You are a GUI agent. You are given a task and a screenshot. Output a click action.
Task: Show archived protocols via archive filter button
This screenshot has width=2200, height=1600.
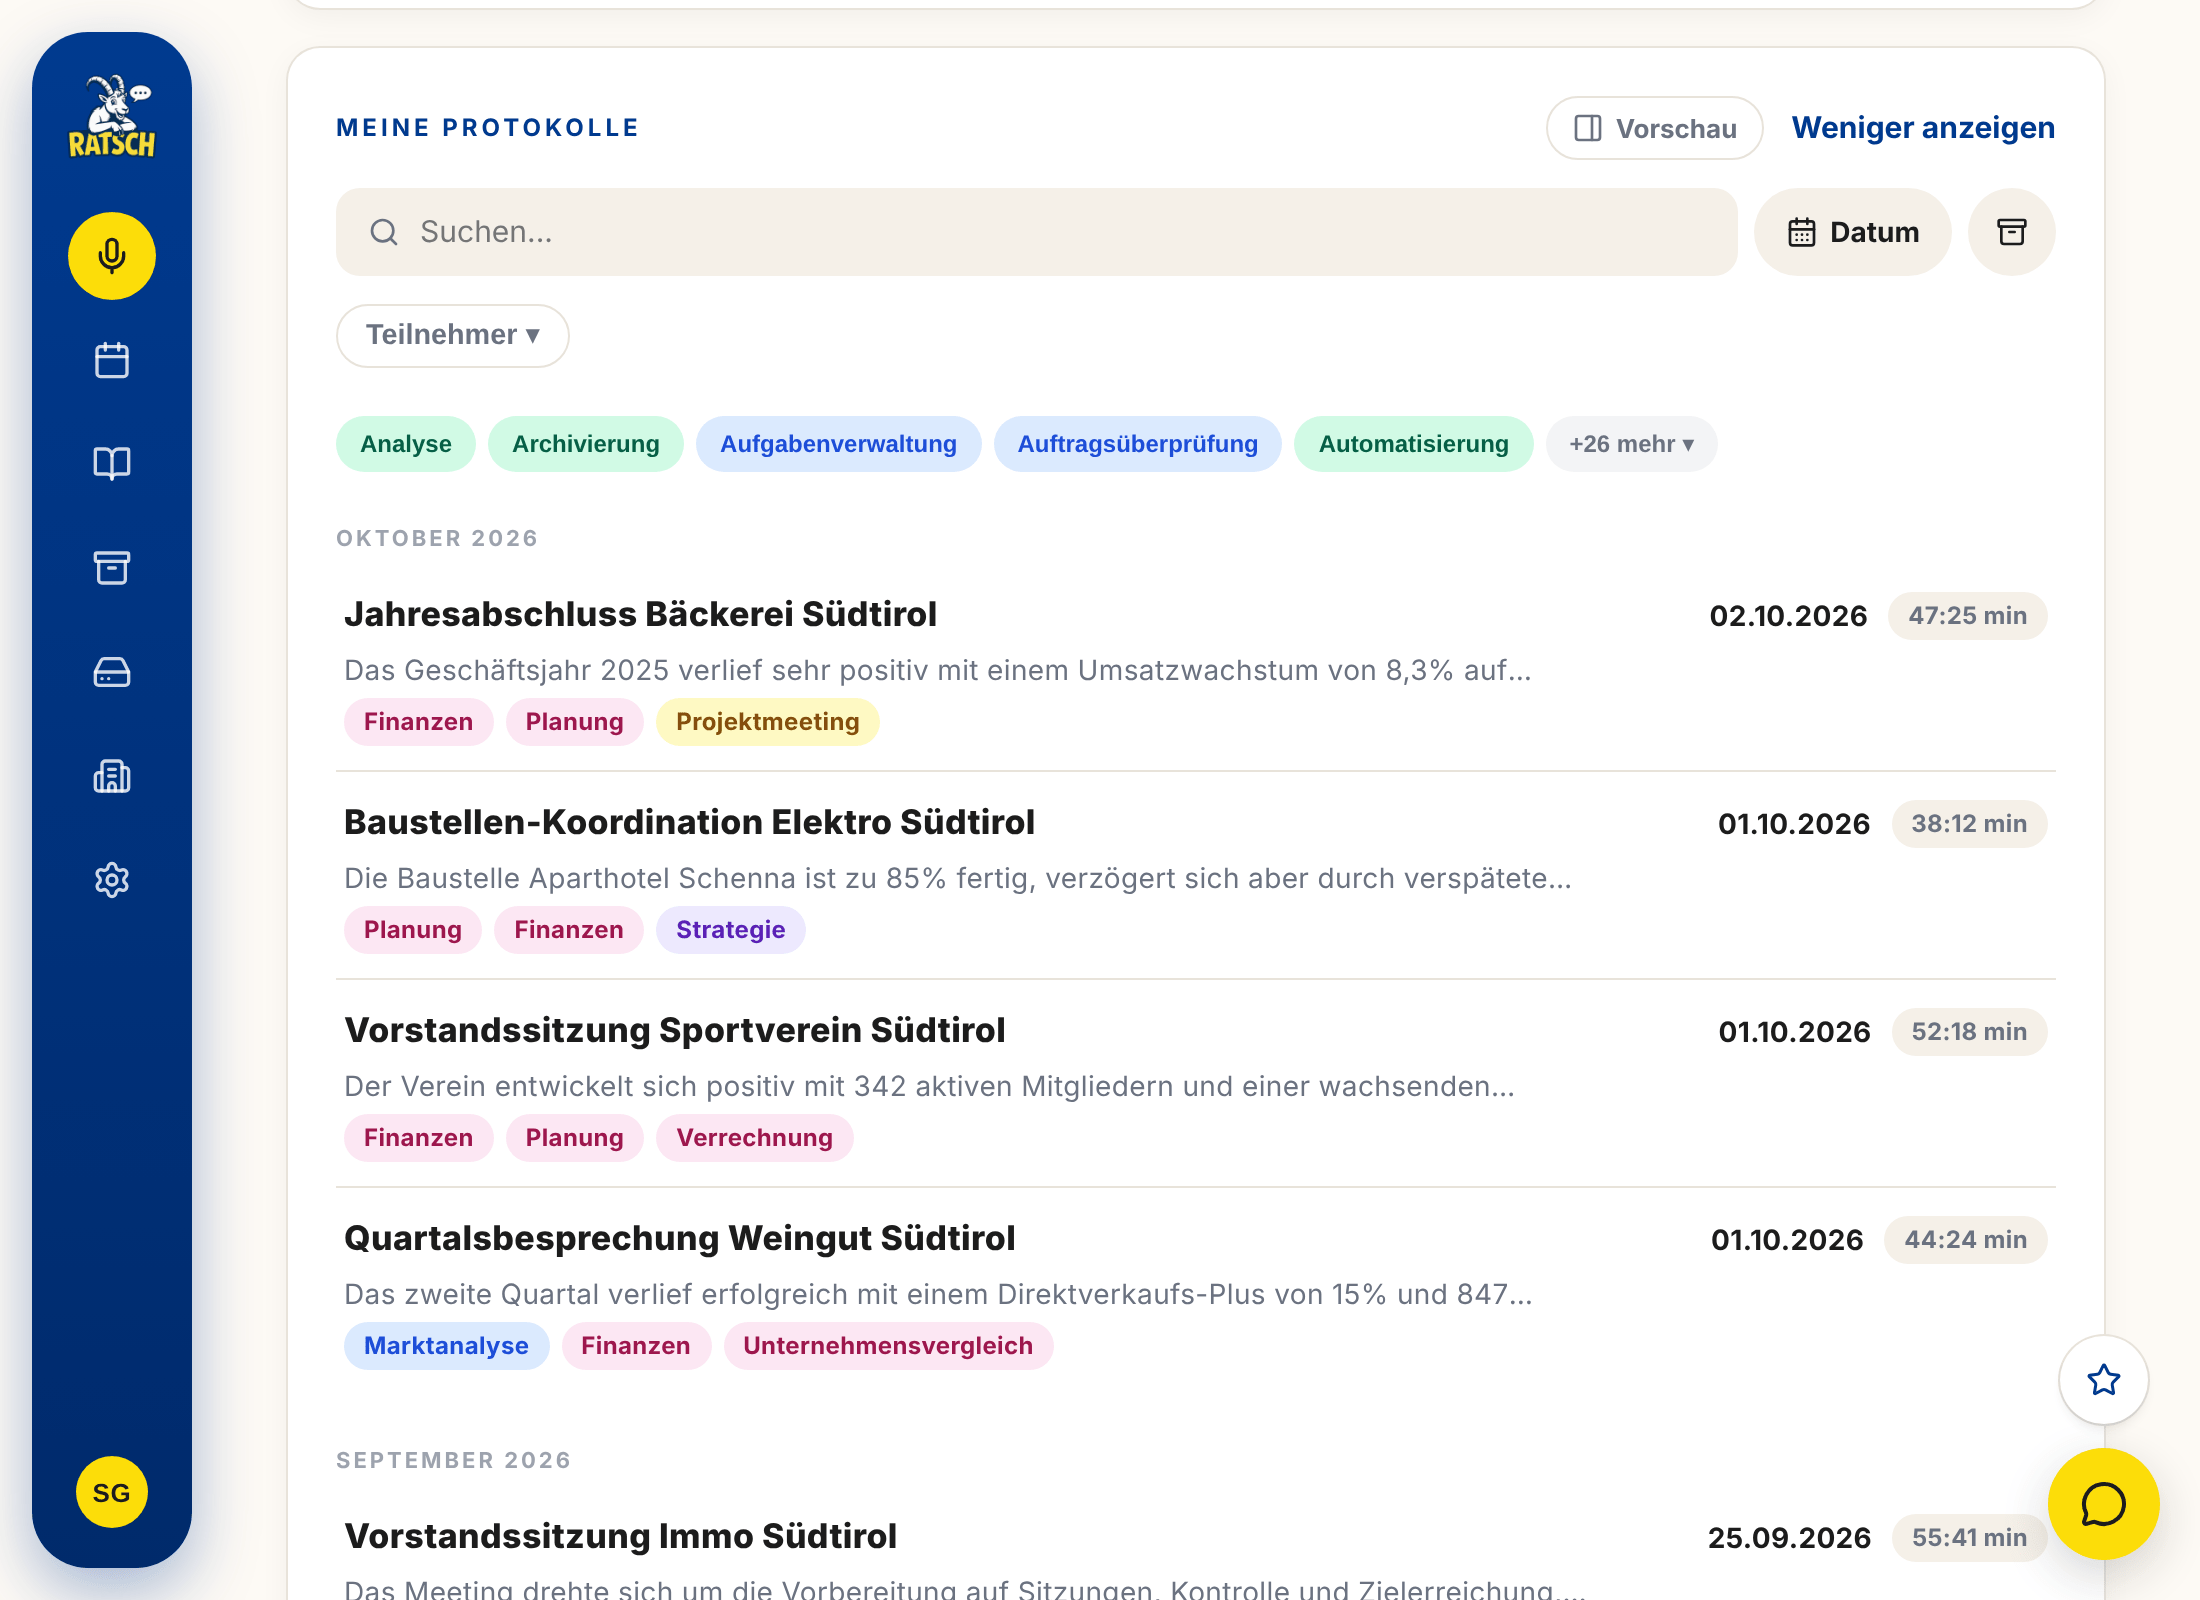(x=2012, y=232)
